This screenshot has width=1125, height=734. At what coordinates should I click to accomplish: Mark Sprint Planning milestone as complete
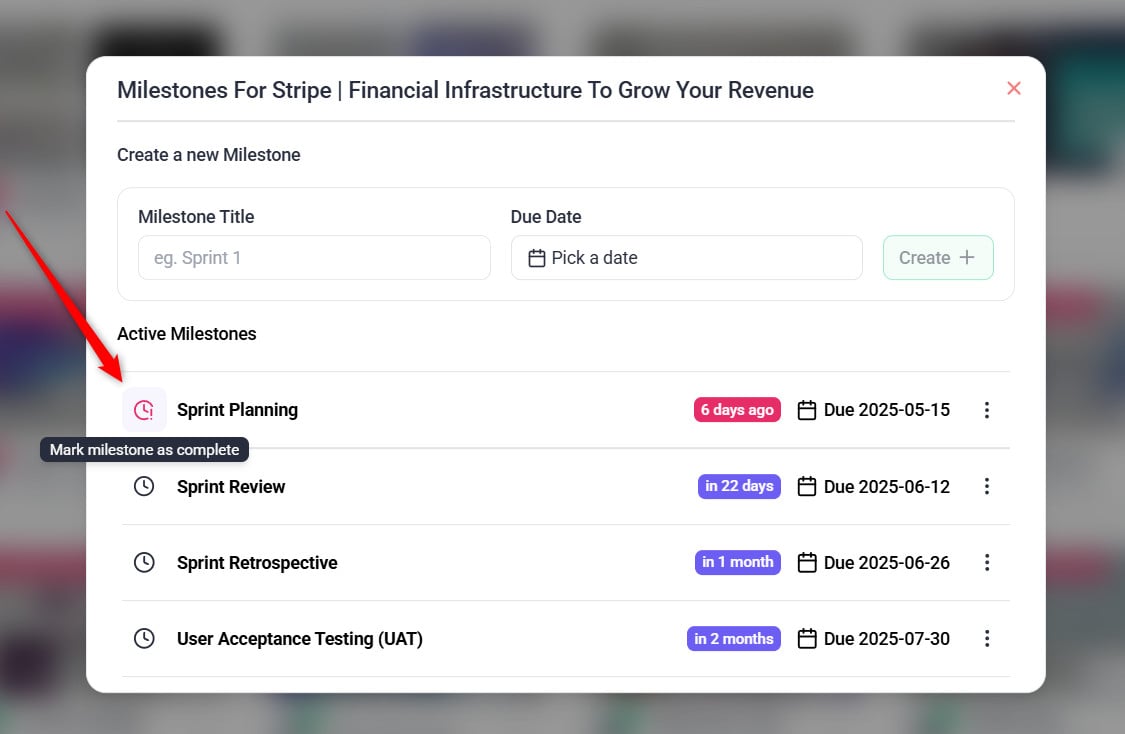[144, 410]
